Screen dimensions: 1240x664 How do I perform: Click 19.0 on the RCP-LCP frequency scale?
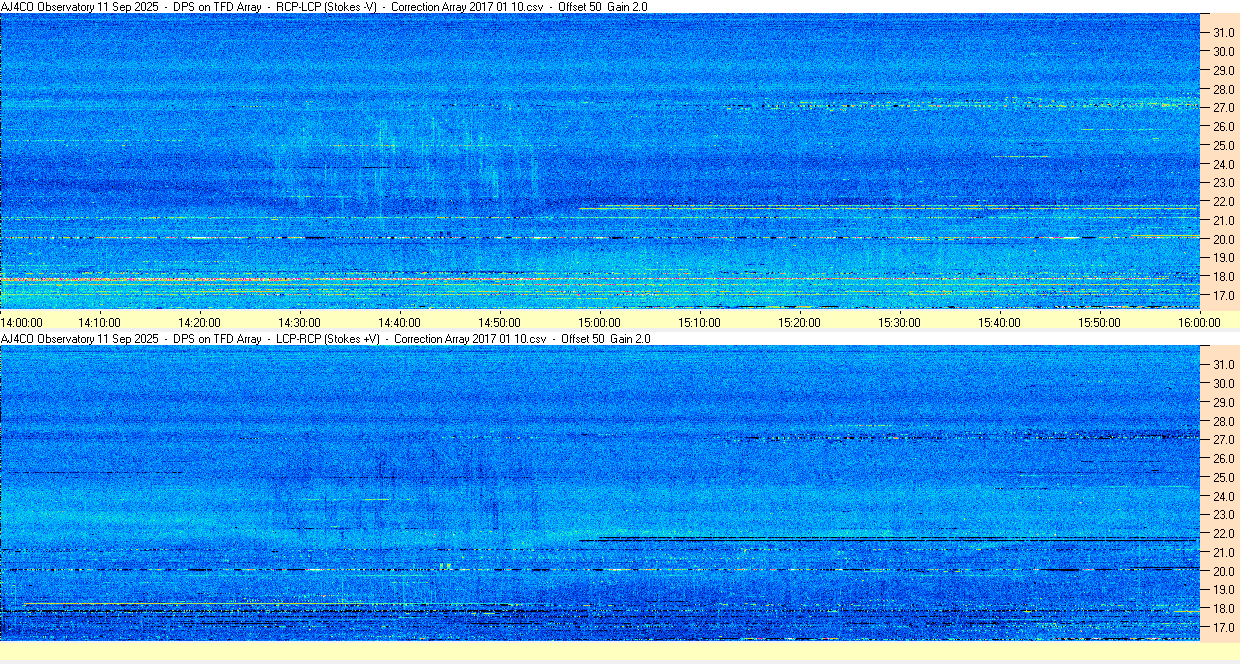(x=1224, y=258)
